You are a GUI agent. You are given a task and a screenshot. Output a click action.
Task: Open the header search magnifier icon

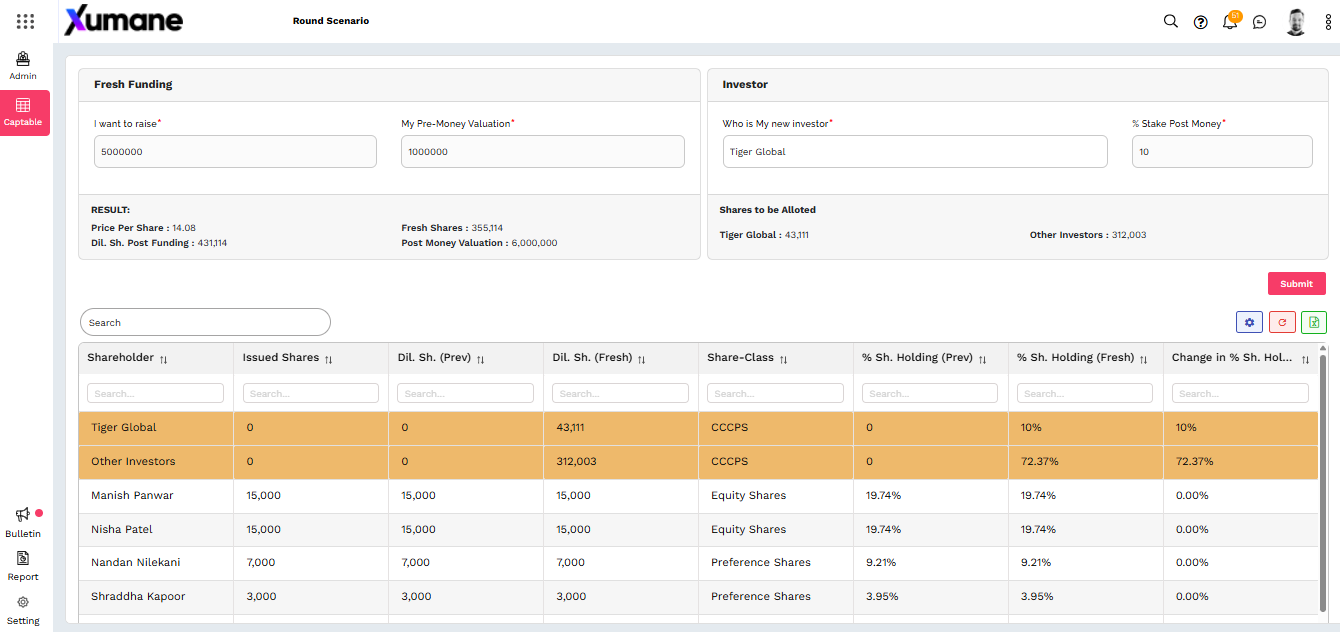click(x=1171, y=21)
